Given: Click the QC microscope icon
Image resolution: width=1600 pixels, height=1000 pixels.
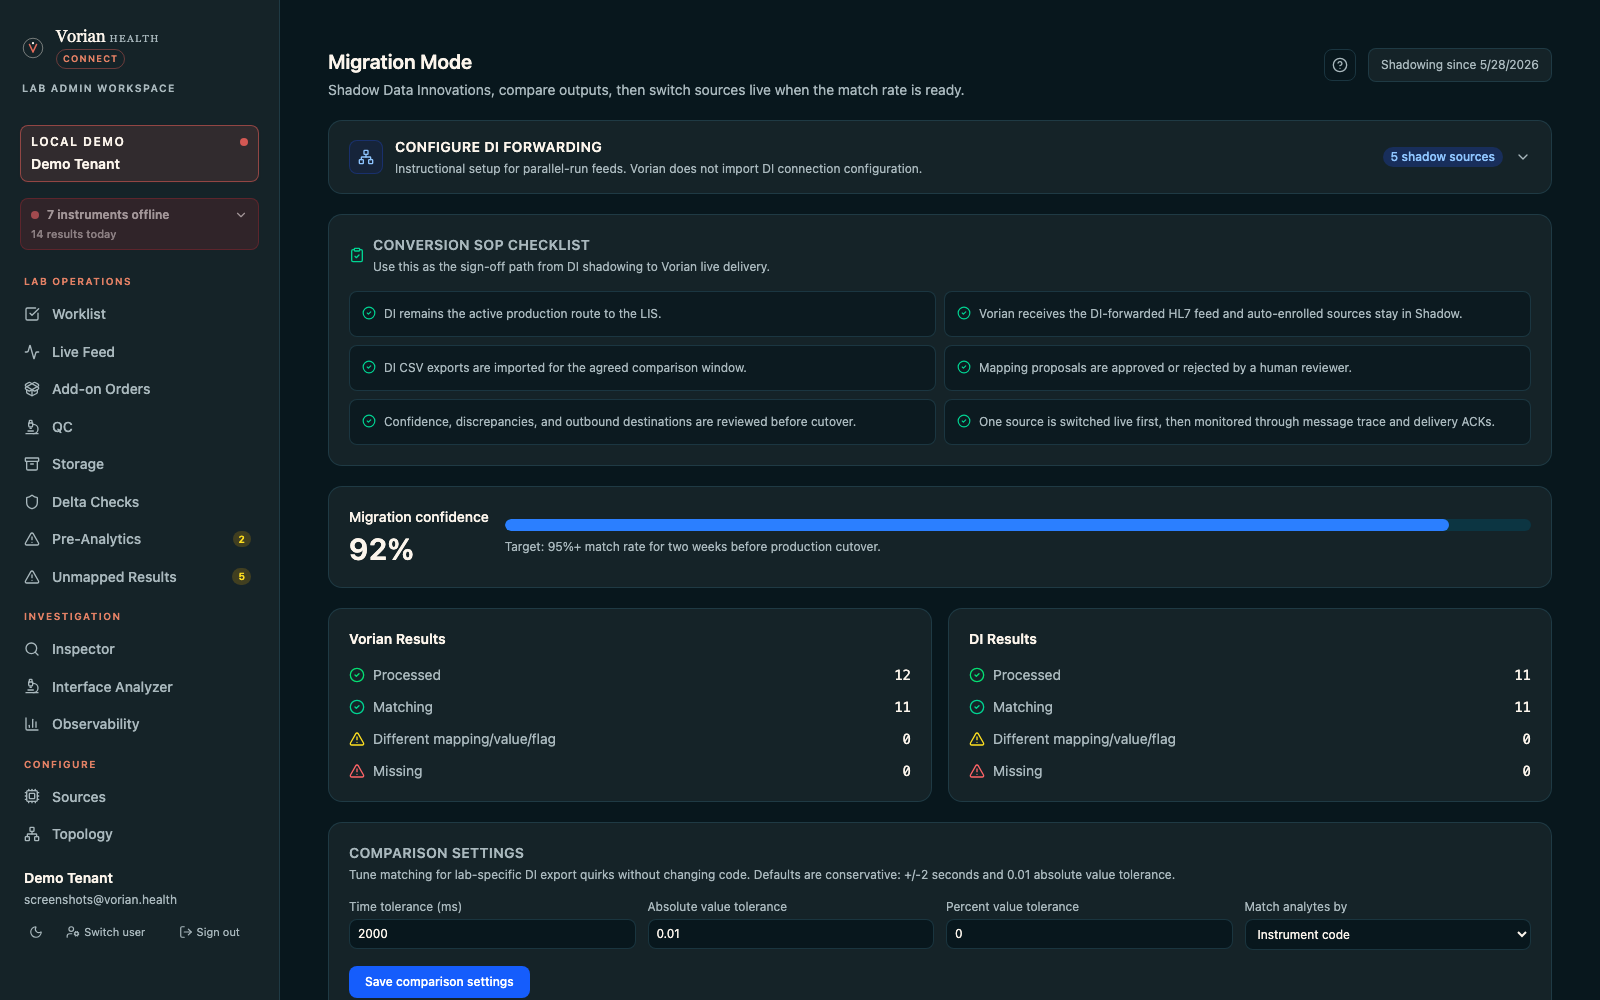Looking at the screenshot, I should (32, 427).
